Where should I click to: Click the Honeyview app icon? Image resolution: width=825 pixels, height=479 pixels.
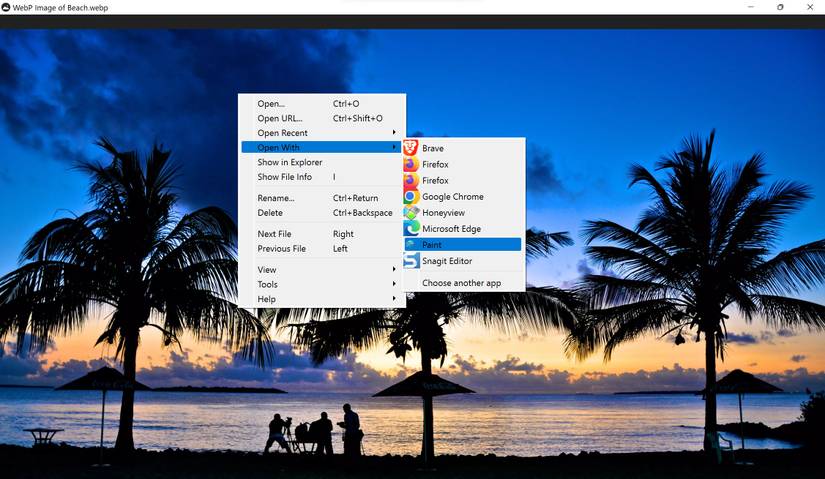tap(411, 213)
